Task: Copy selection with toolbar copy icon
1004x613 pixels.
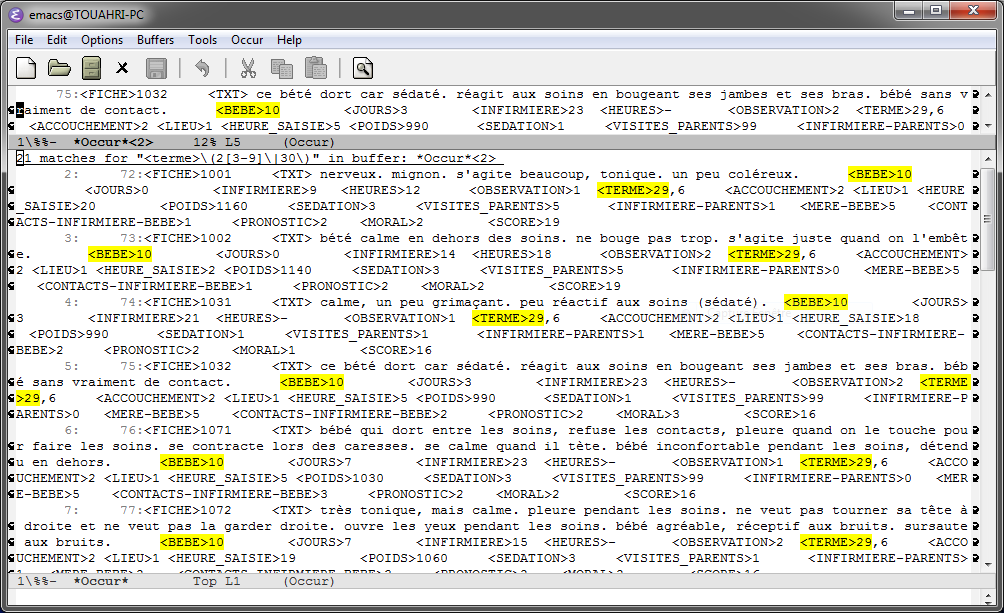Action: [x=282, y=68]
